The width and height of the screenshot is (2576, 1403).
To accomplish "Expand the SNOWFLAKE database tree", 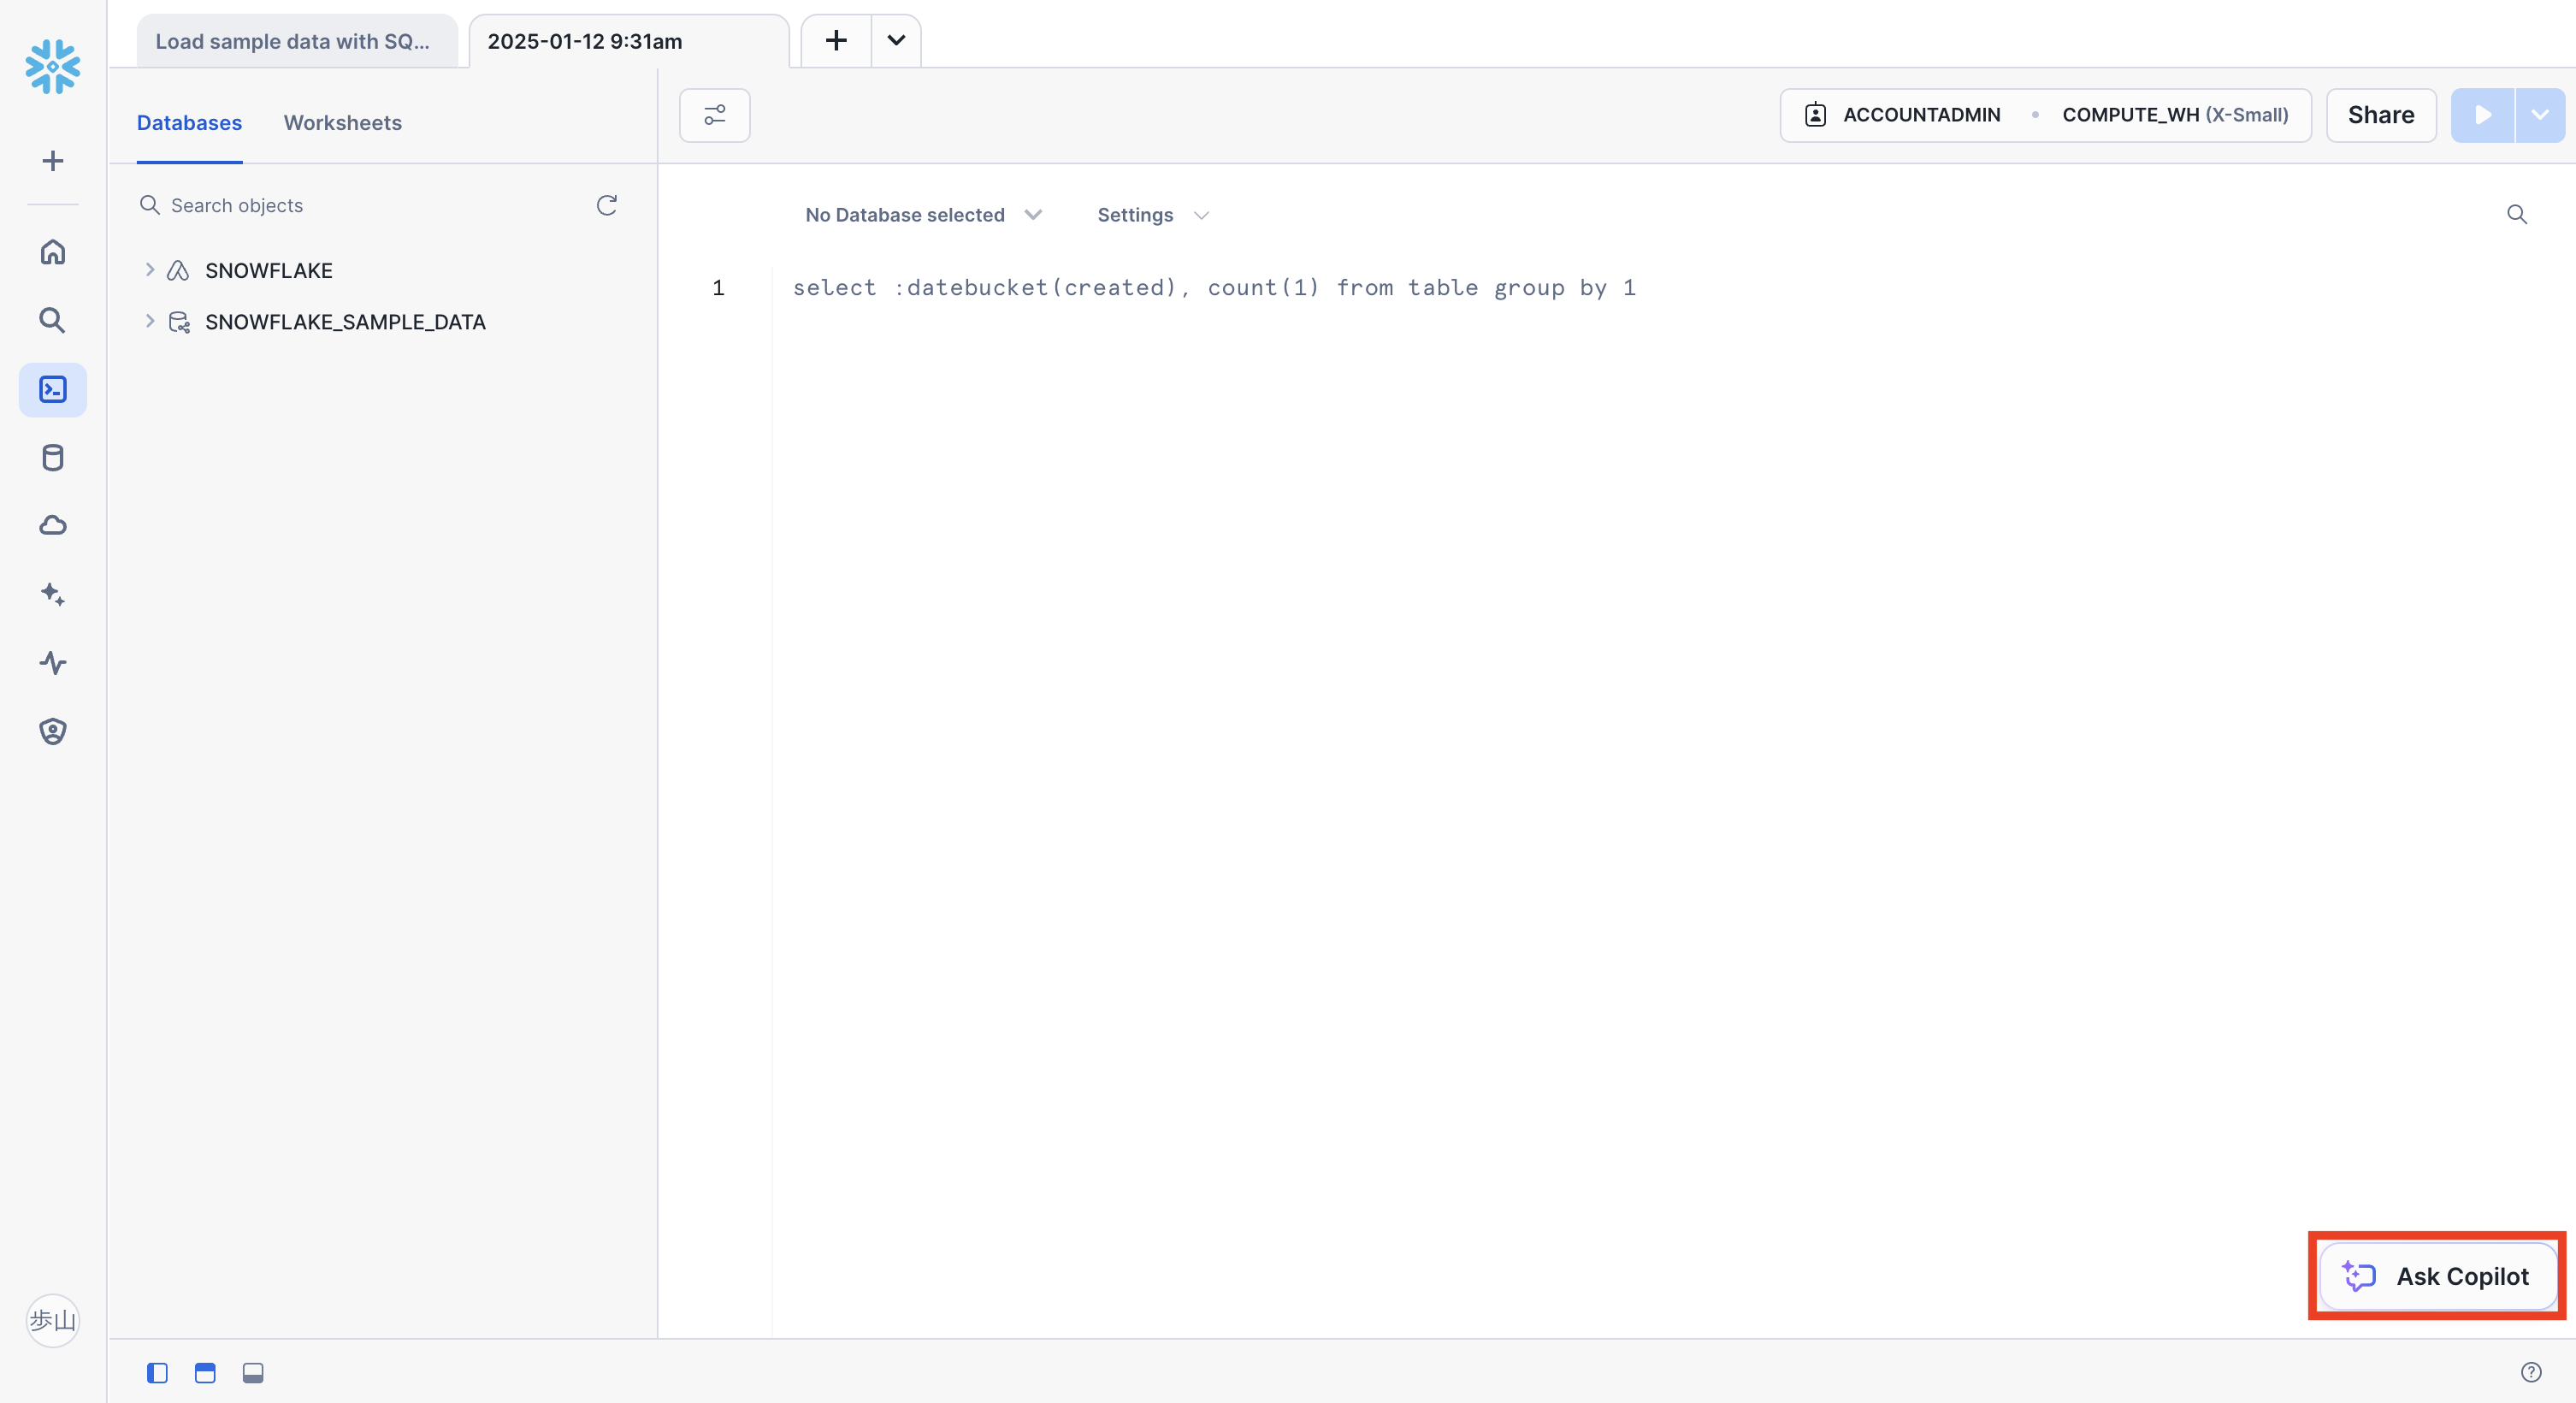I will point(150,270).
